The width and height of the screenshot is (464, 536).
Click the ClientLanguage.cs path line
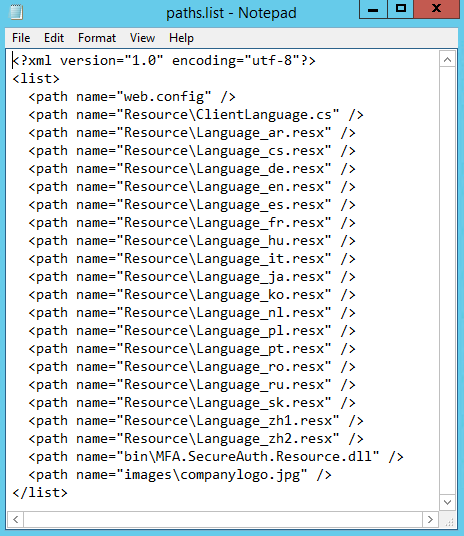tap(196, 115)
